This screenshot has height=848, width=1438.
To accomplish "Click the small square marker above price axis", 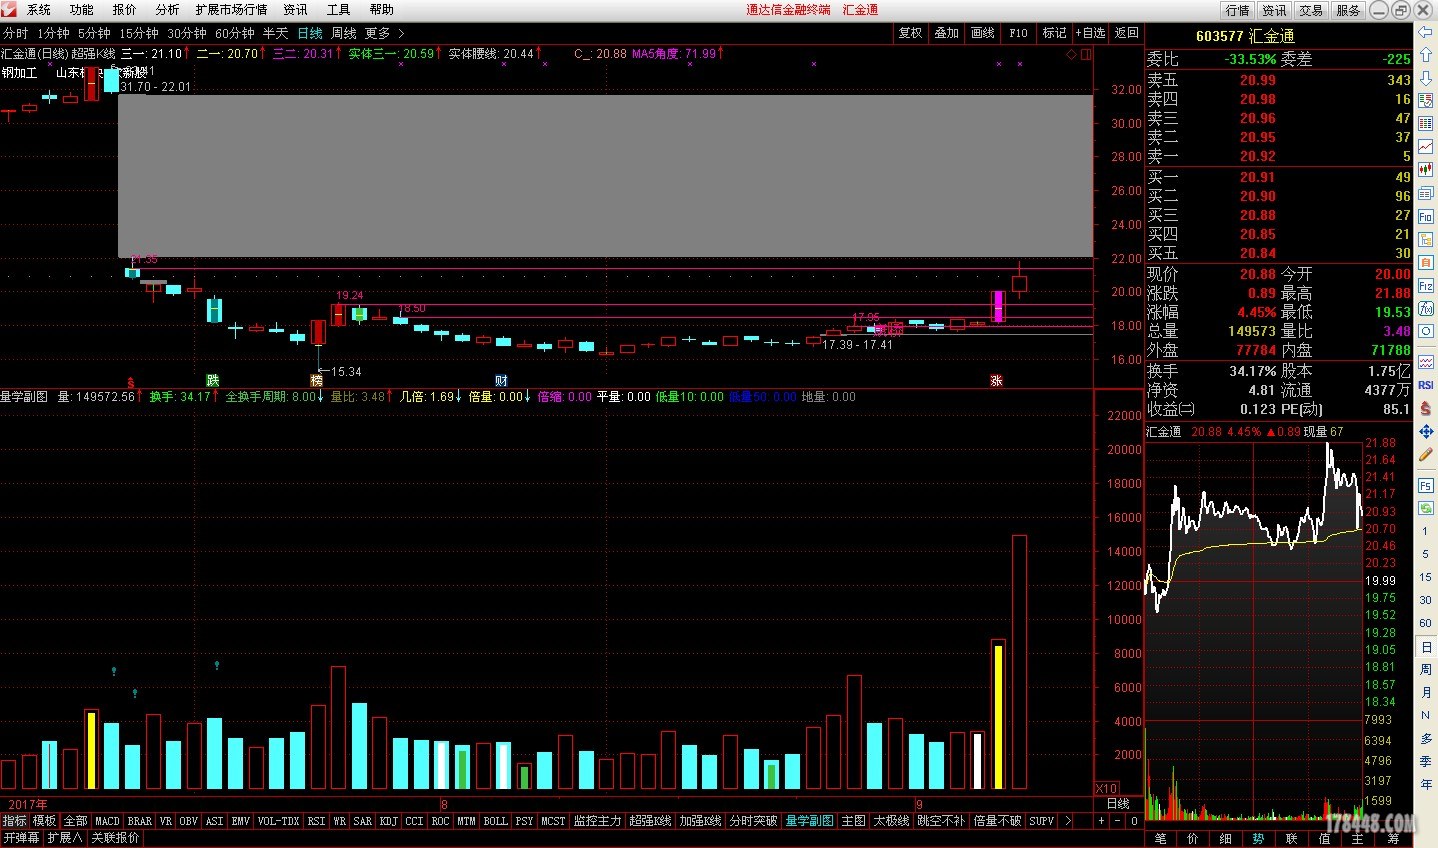I will 1086,54.
